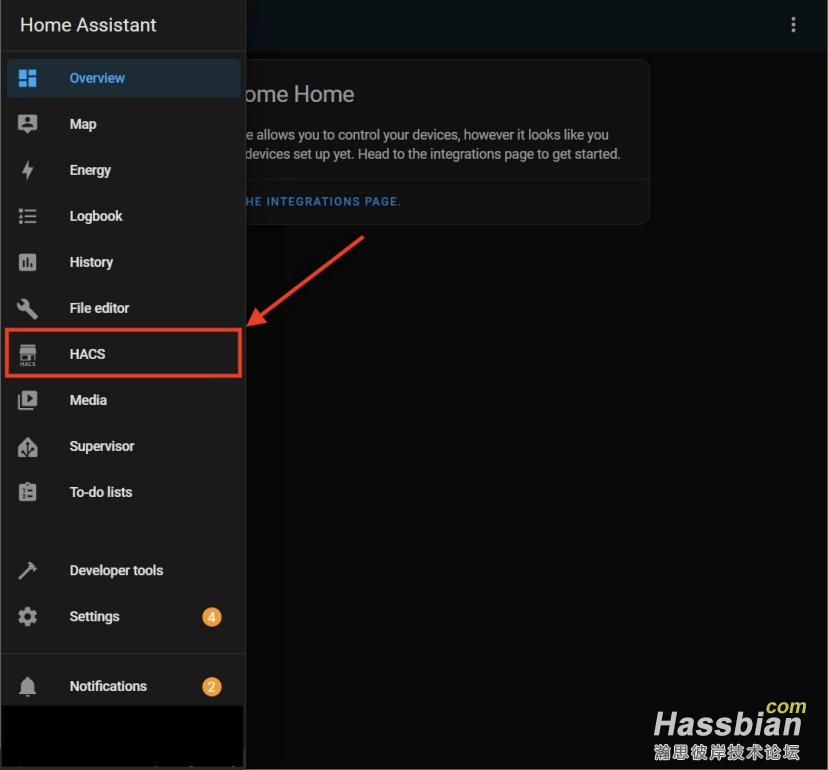Open the Media browser
Image resolution: width=828 pixels, height=770 pixels.
pos(124,400)
